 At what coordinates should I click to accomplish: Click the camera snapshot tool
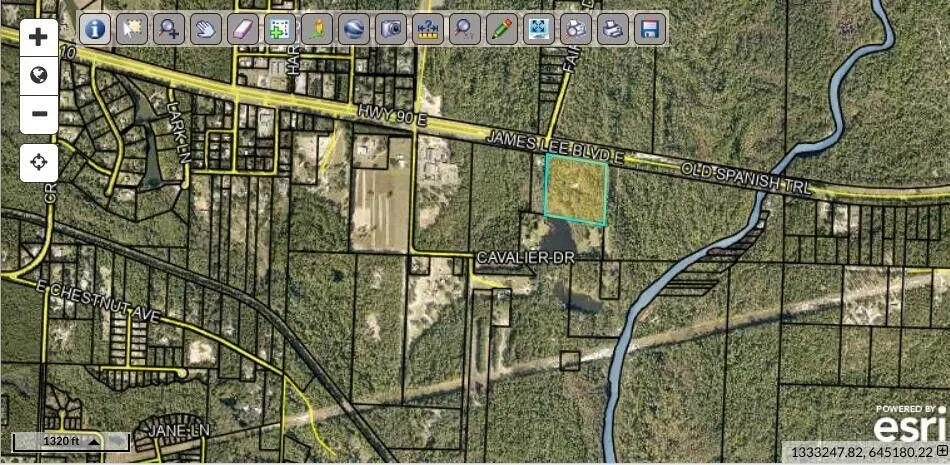pyautogui.click(x=391, y=29)
